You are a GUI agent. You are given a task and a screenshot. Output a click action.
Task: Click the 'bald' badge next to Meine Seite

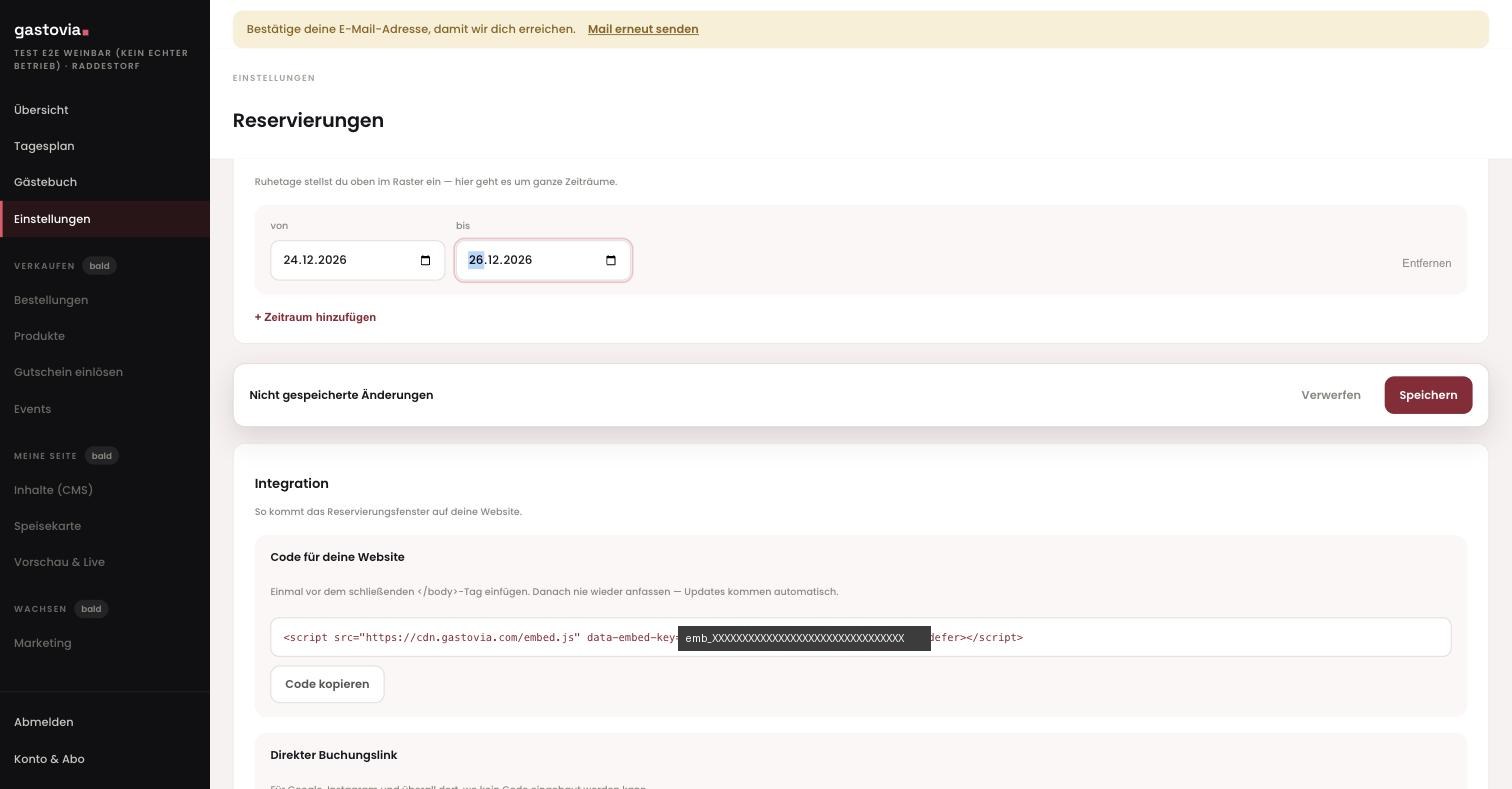pos(101,456)
